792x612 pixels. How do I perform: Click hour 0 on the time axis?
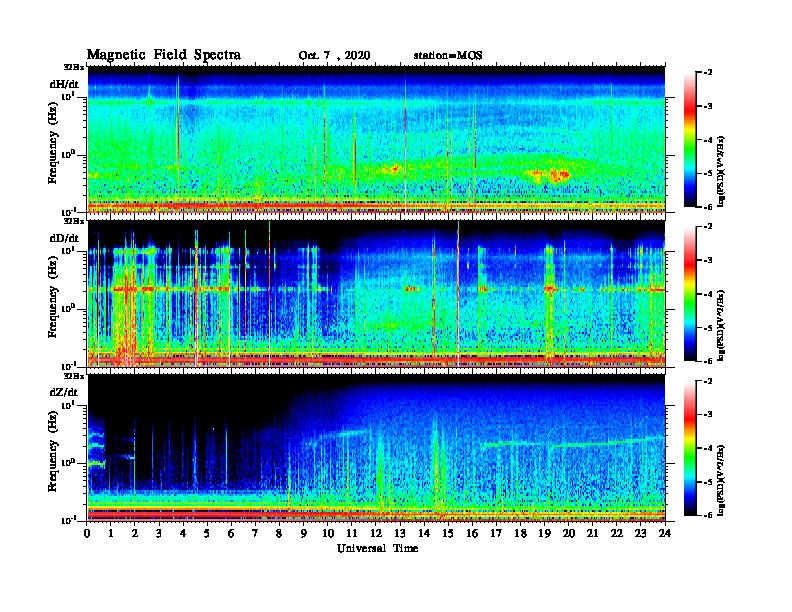tap(87, 533)
